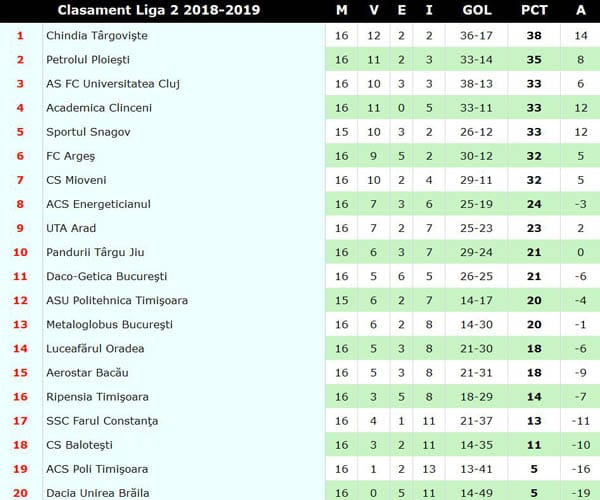Open Metaloglobus București entry
Viewport: 600px width, 500px height.
(x=109, y=325)
